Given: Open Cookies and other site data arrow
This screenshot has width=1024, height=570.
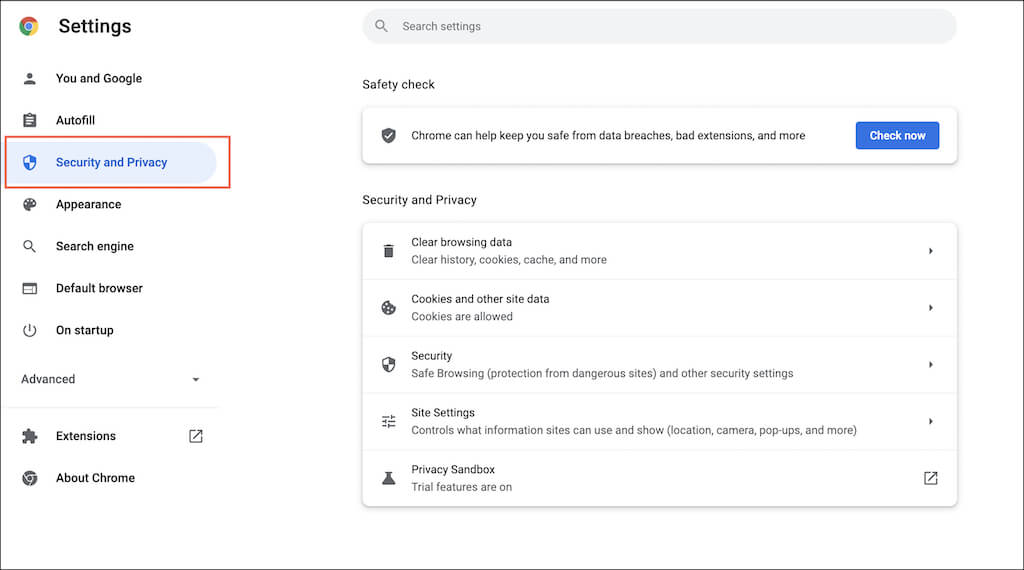Looking at the screenshot, I should pyautogui.click(x=930, y=308).
